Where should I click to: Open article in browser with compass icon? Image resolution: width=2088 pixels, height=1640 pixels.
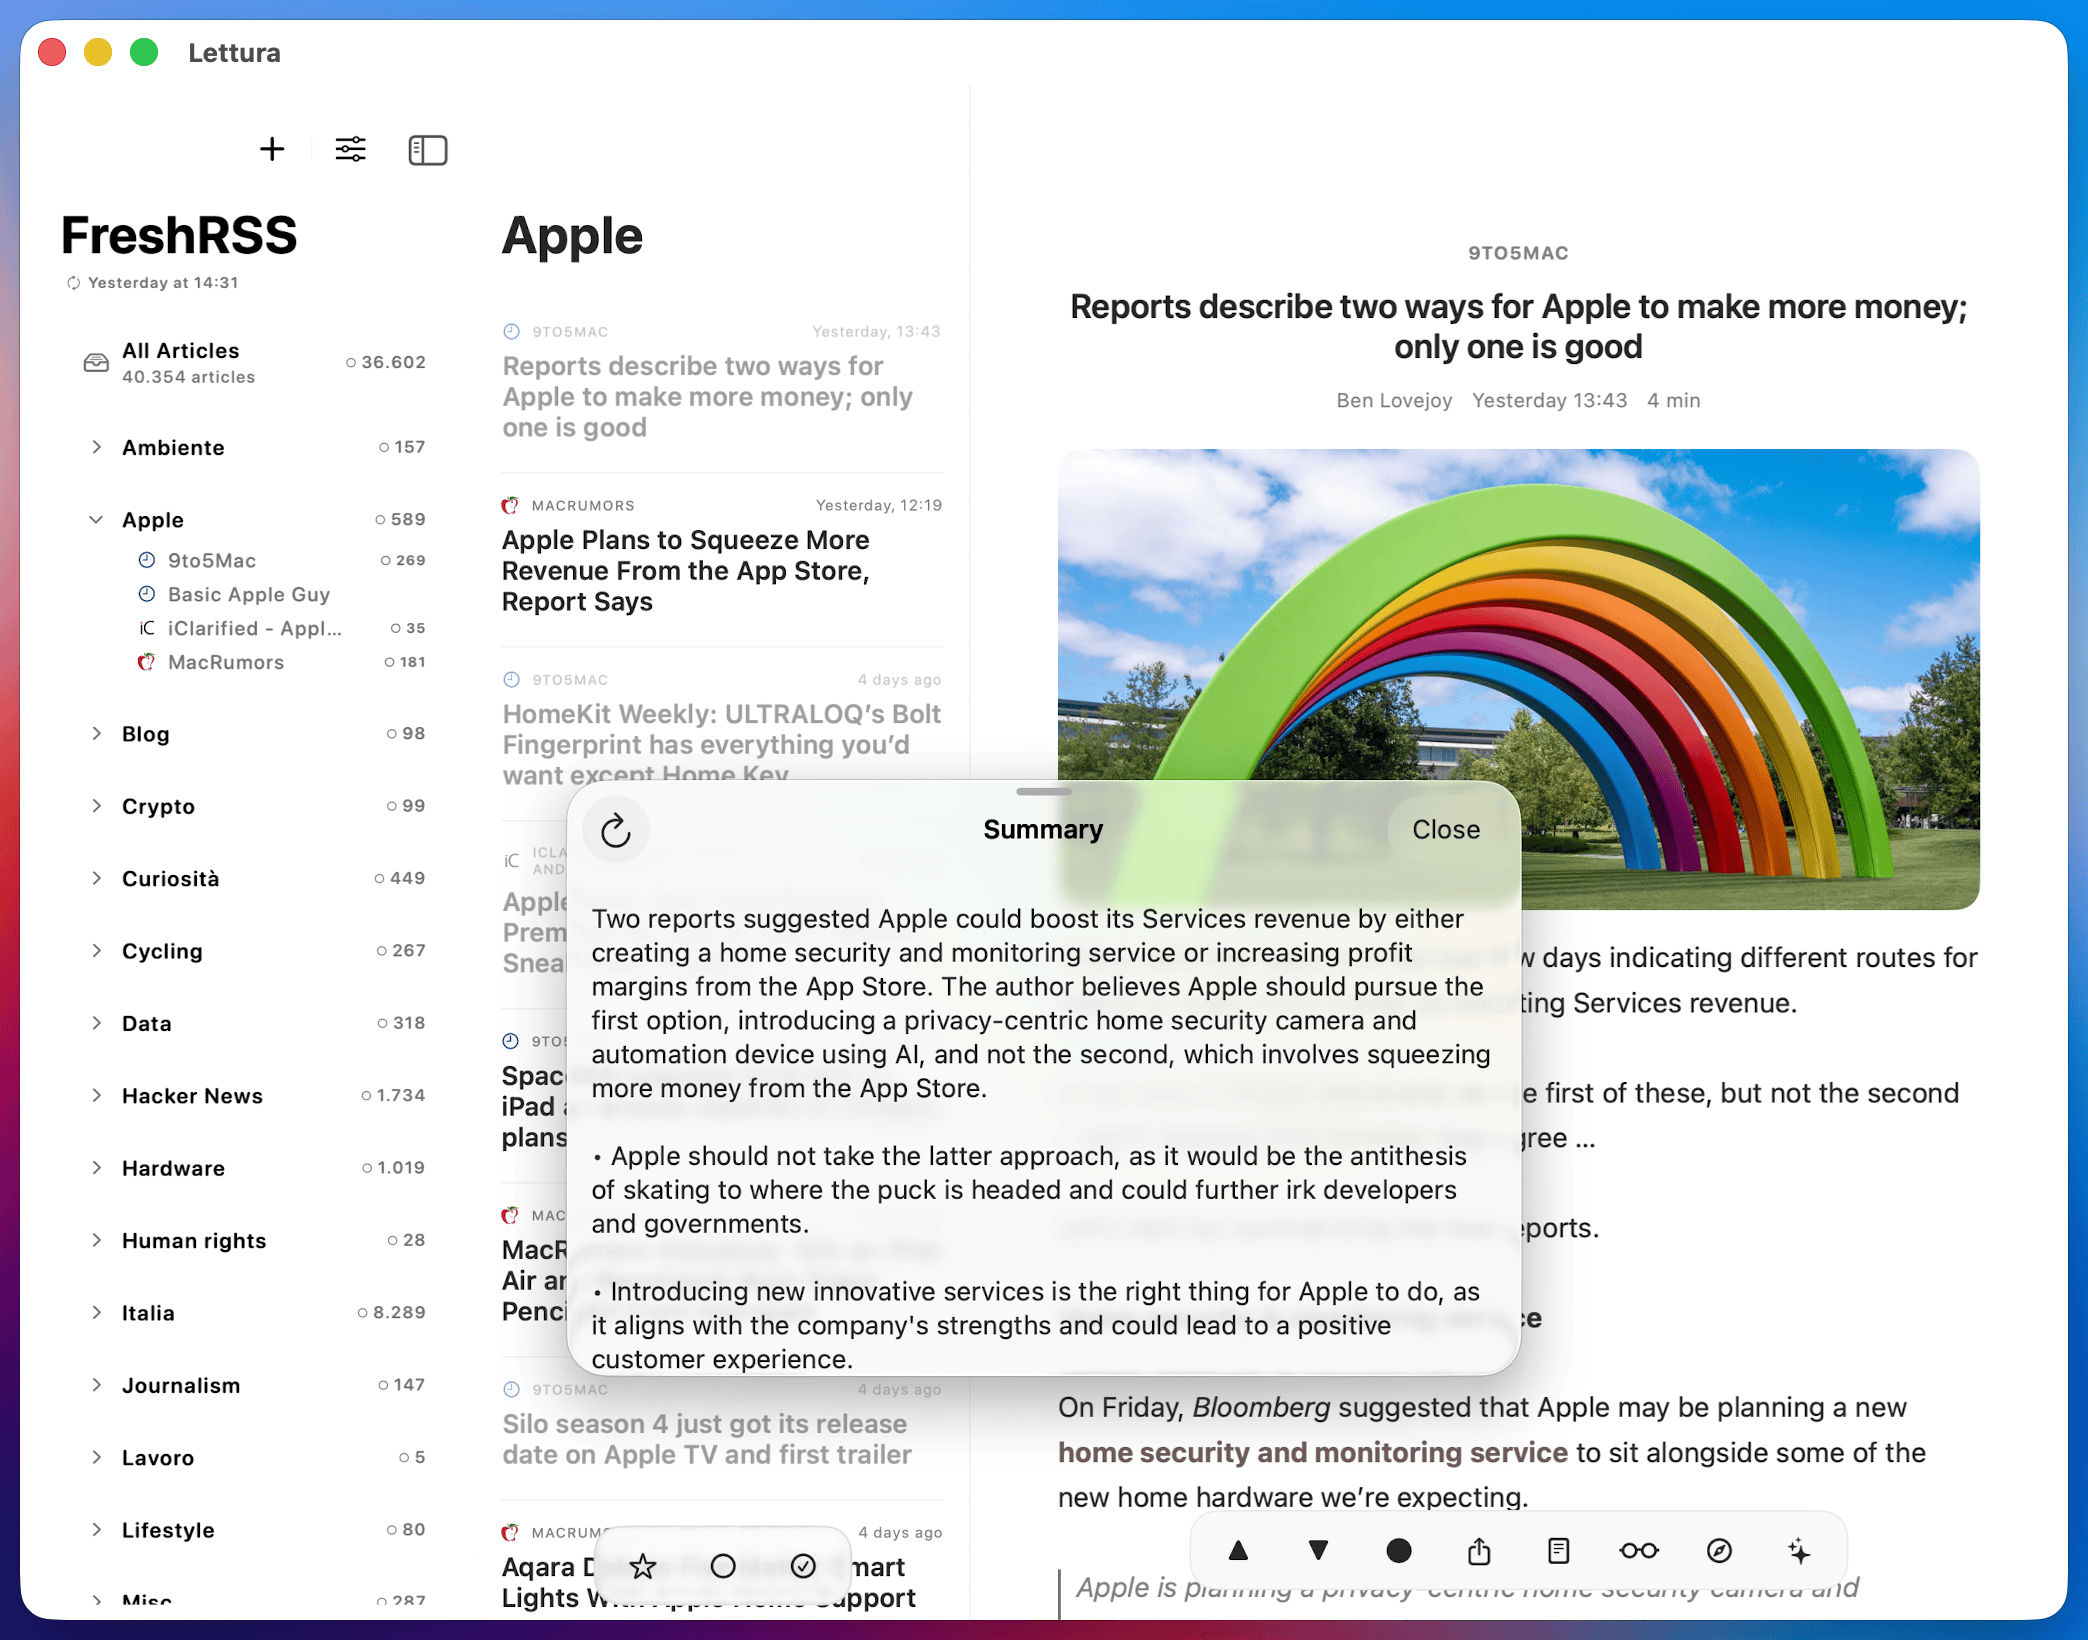1719,1551
